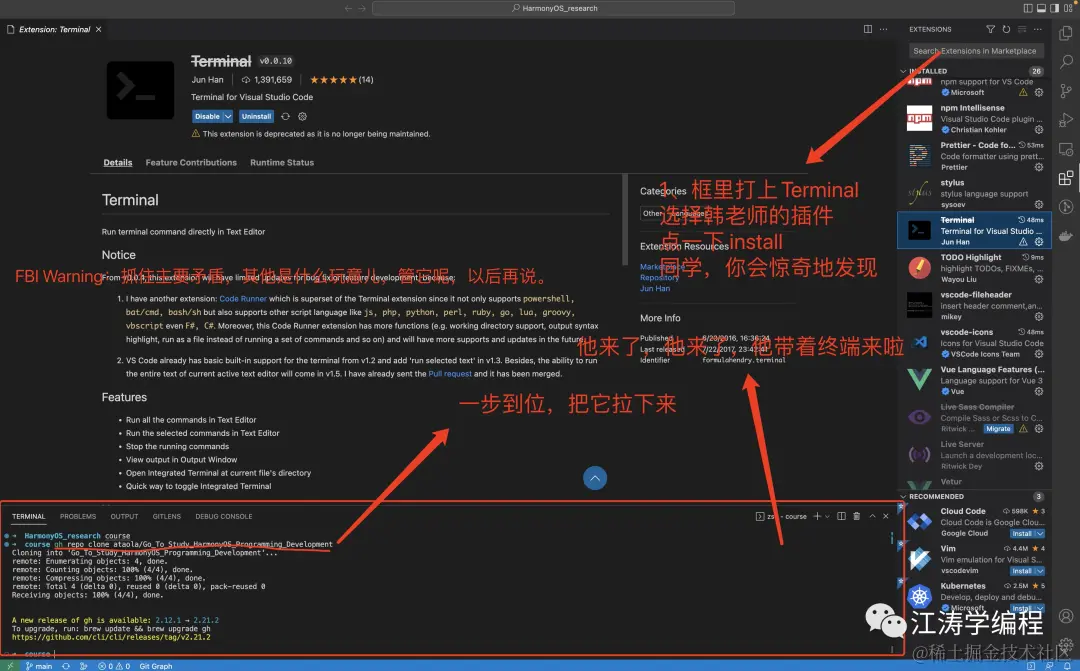This screenshot has height=671, width=1080.
Task: Click the split terminal icon
Action: (x=842, y=516)
